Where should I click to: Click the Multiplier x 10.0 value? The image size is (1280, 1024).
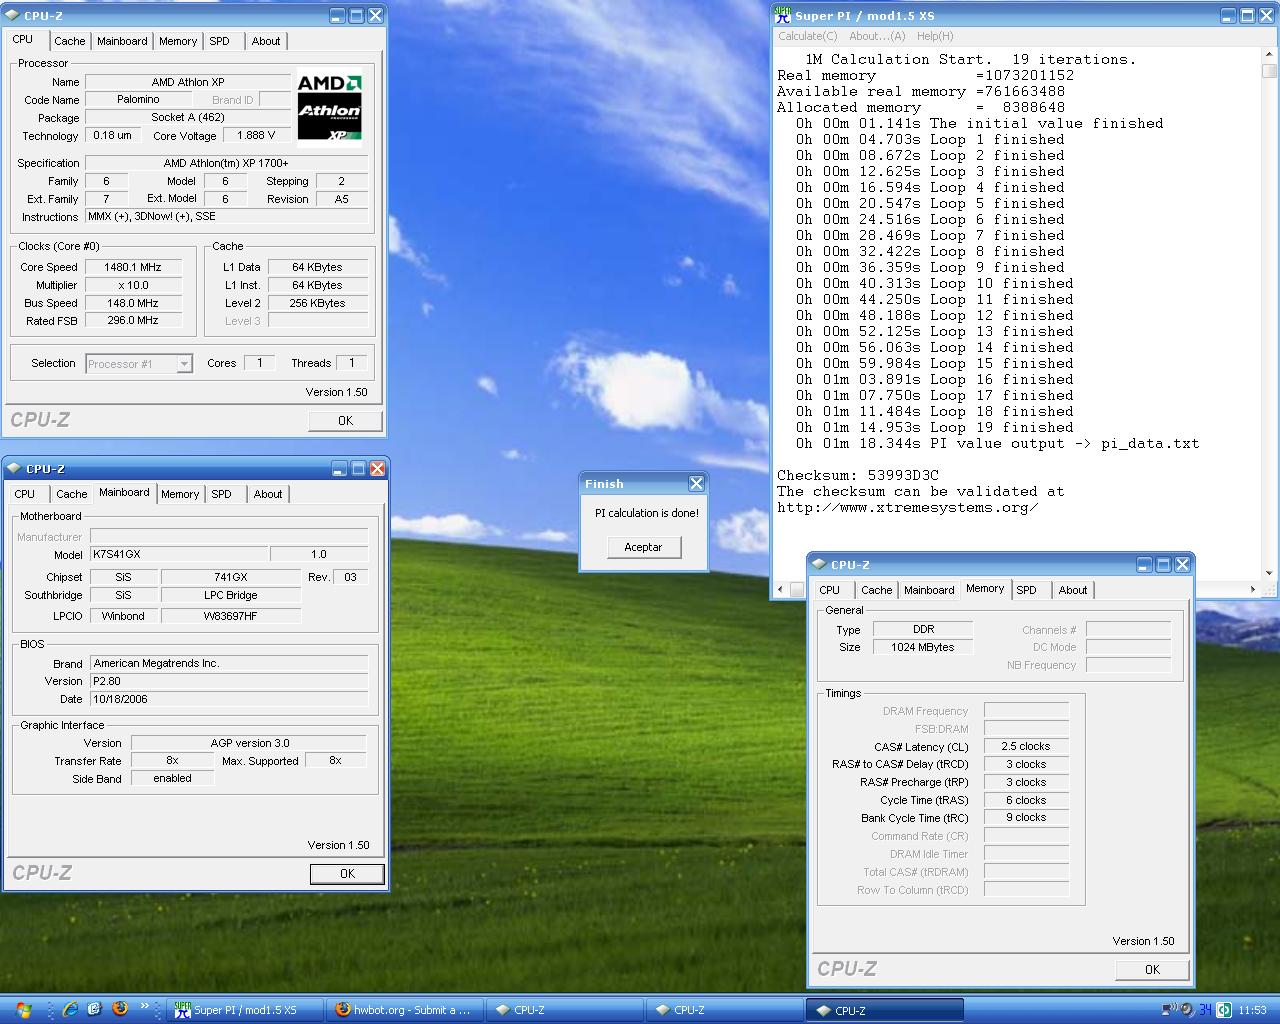(133, 285)
